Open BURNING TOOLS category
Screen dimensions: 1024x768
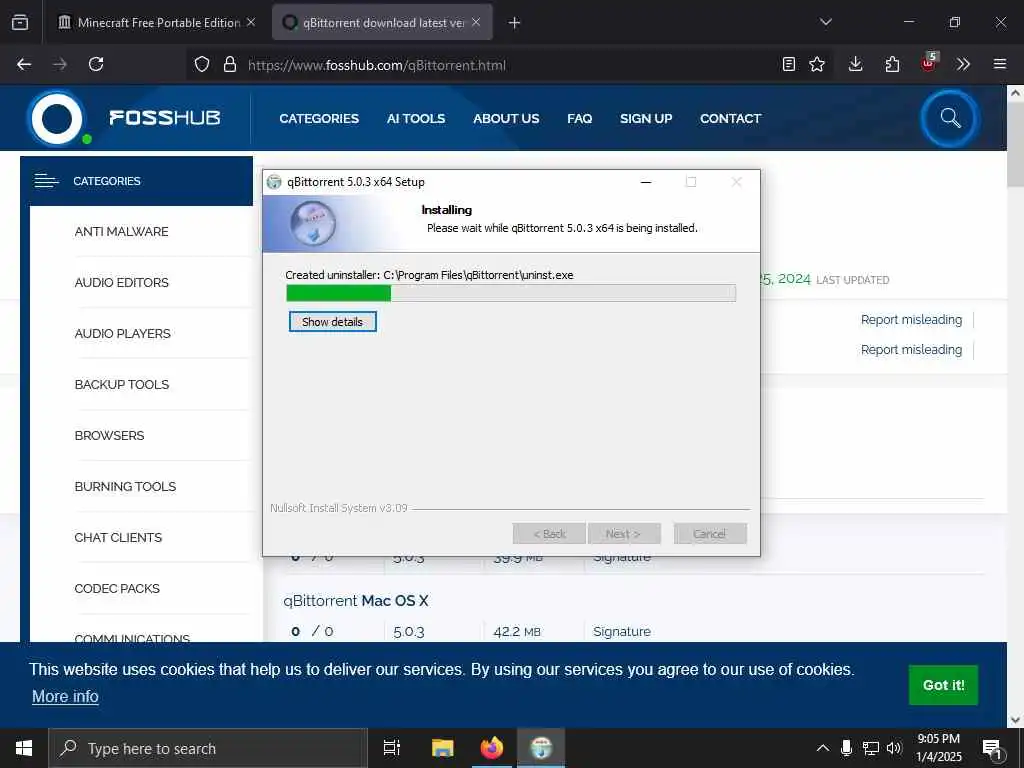[x=125, y=487]
